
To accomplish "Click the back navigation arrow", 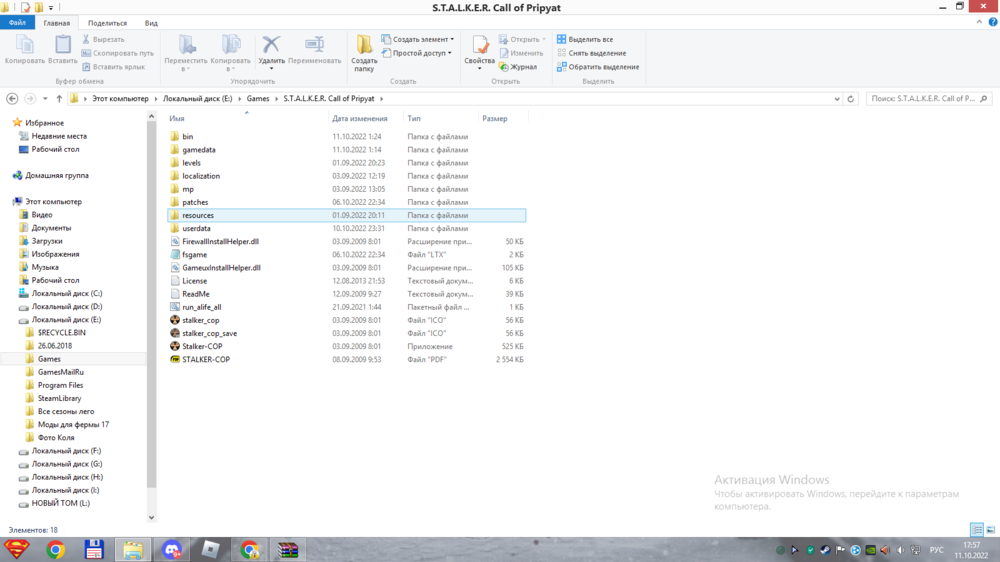I will pos(12,99).
